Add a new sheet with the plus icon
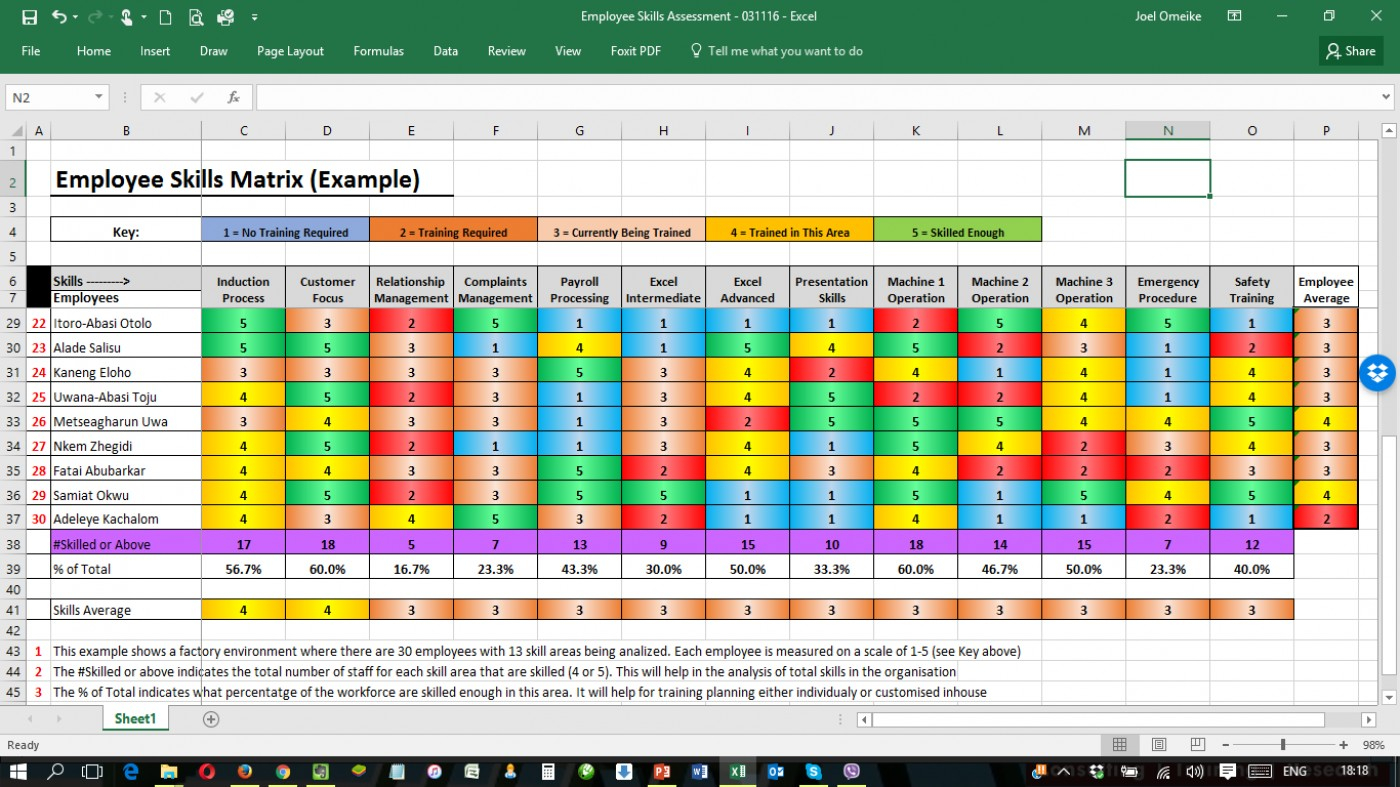Screen dimensions: 1400x787 tap(211, 719)
